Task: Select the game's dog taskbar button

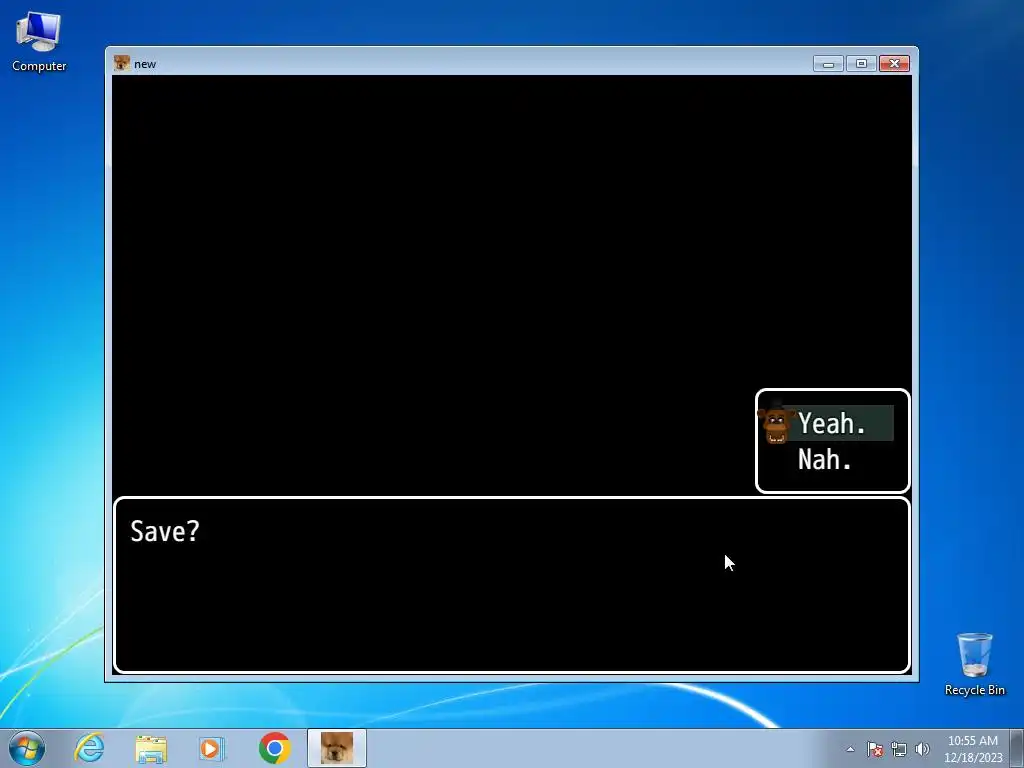Action: (x=337, y=748)
